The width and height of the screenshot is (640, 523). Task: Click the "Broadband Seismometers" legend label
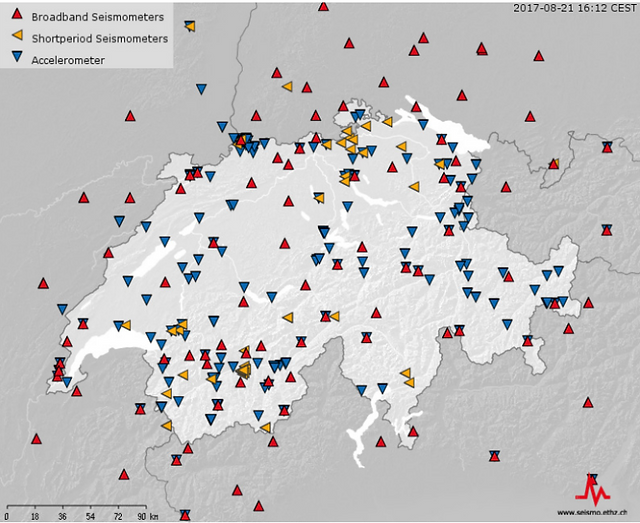[x=98, y=17]
